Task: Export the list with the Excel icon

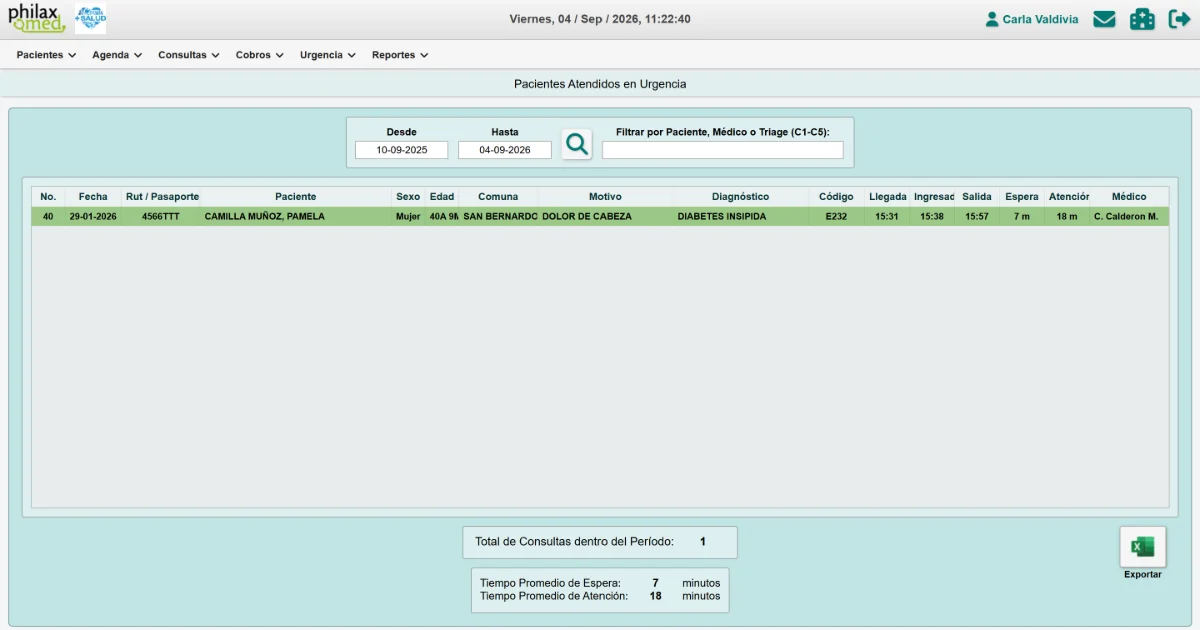Action: point(1142,546)
